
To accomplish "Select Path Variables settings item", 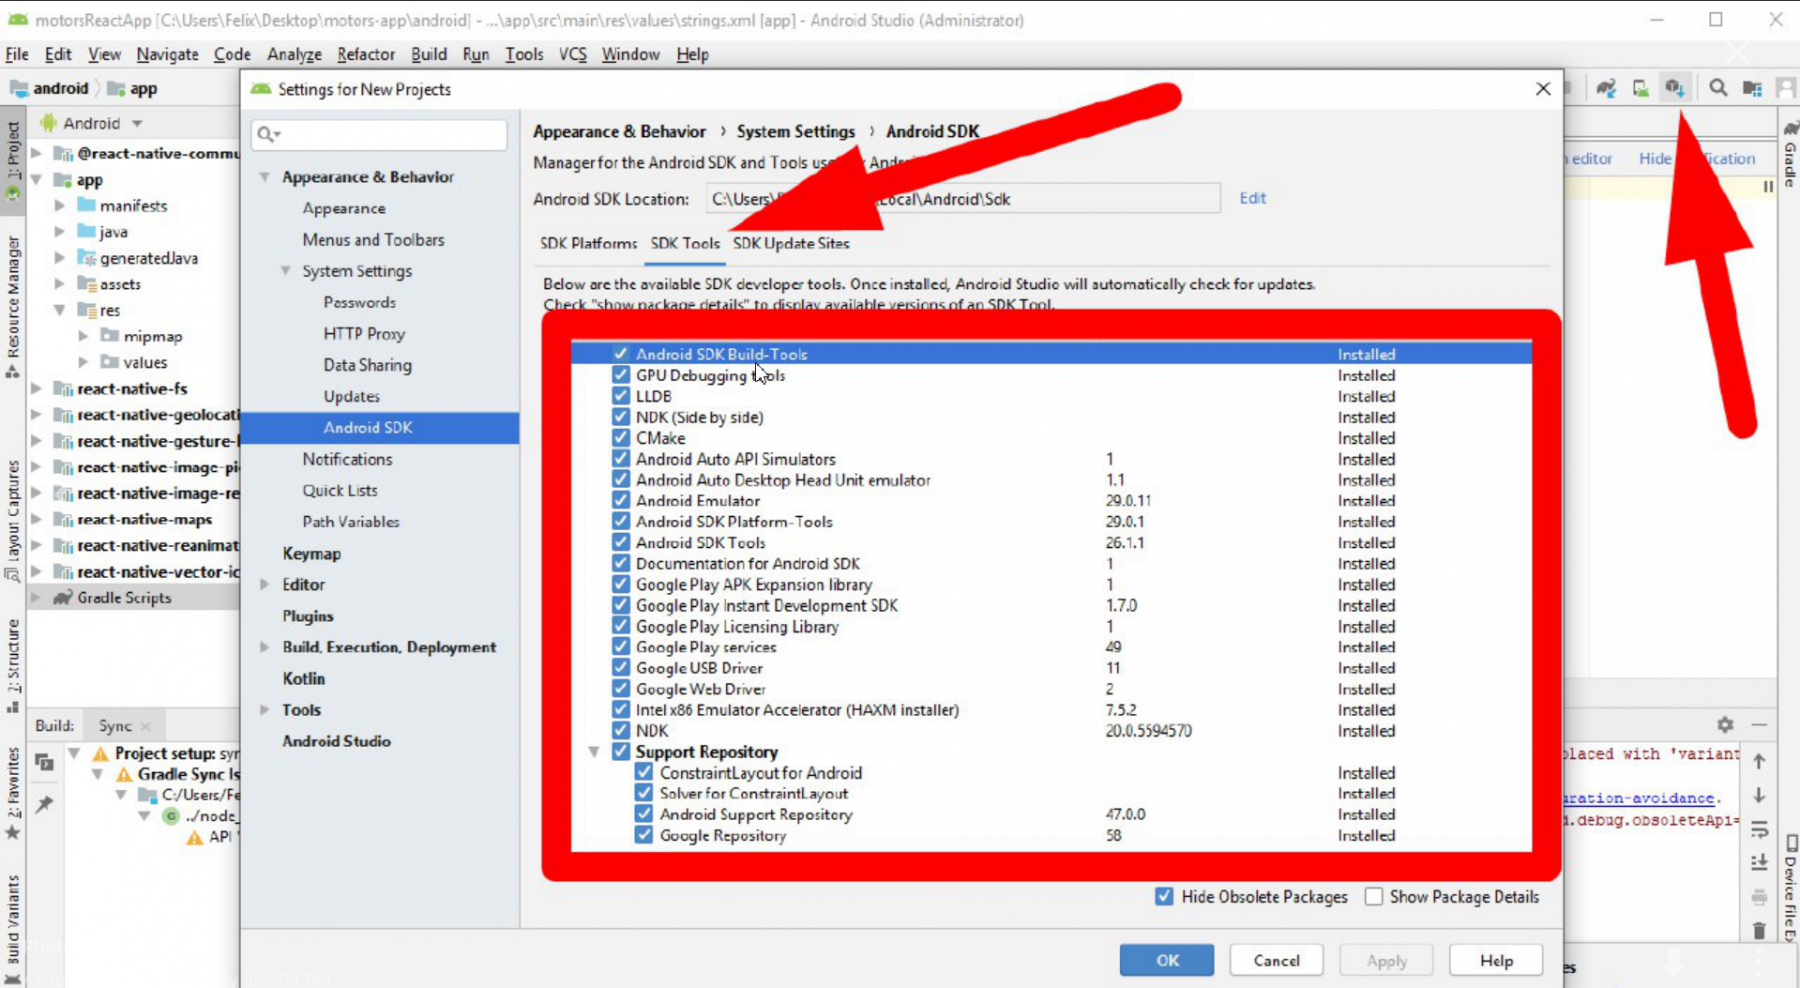I will pos(351,522).
